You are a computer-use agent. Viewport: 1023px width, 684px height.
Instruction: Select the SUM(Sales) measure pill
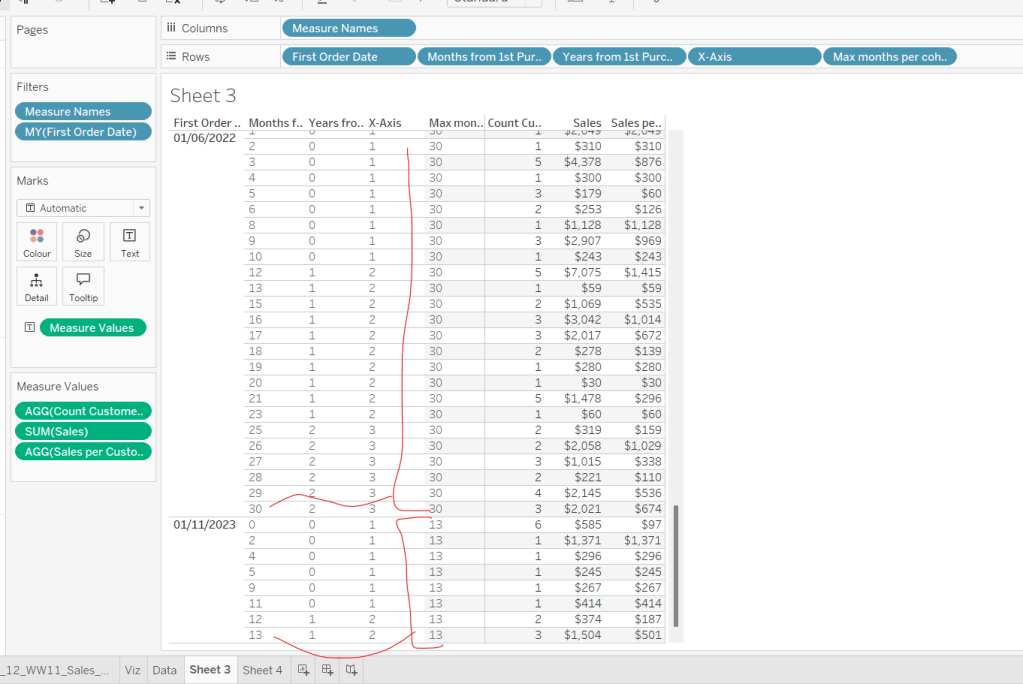tap(83, 431)
